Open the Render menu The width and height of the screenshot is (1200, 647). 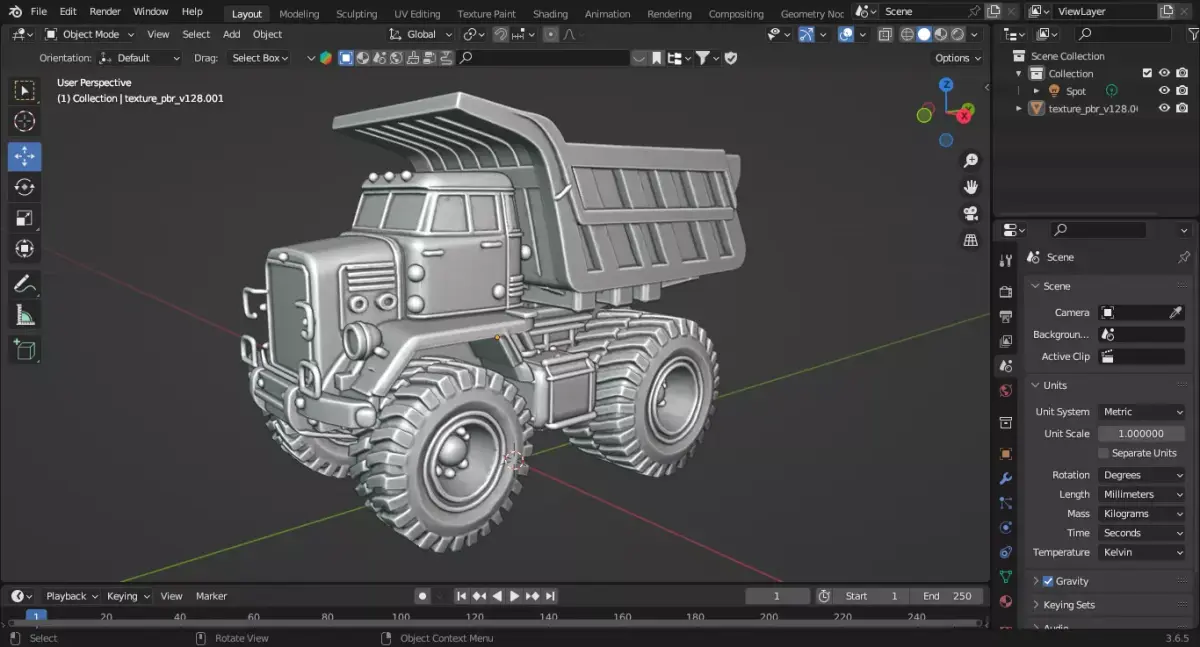pyautogui.click(x=105, y=11)
